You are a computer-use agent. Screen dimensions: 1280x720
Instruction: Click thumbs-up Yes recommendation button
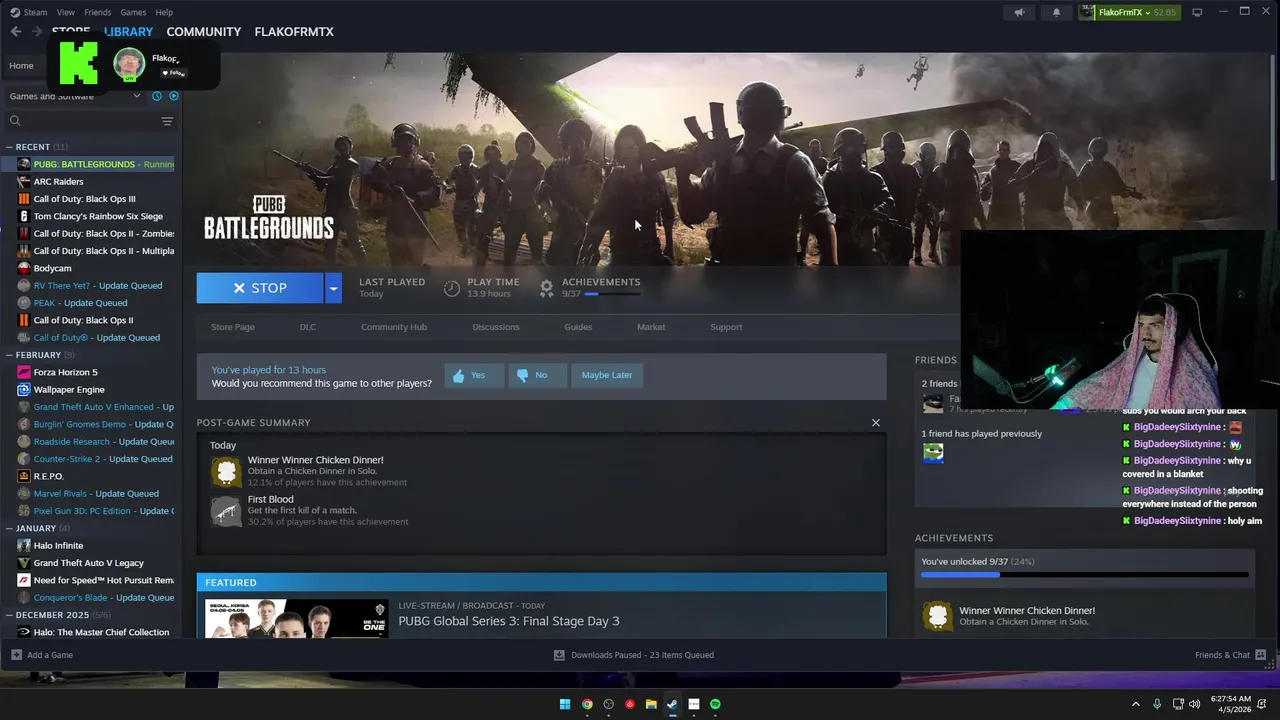click(473, 375)
